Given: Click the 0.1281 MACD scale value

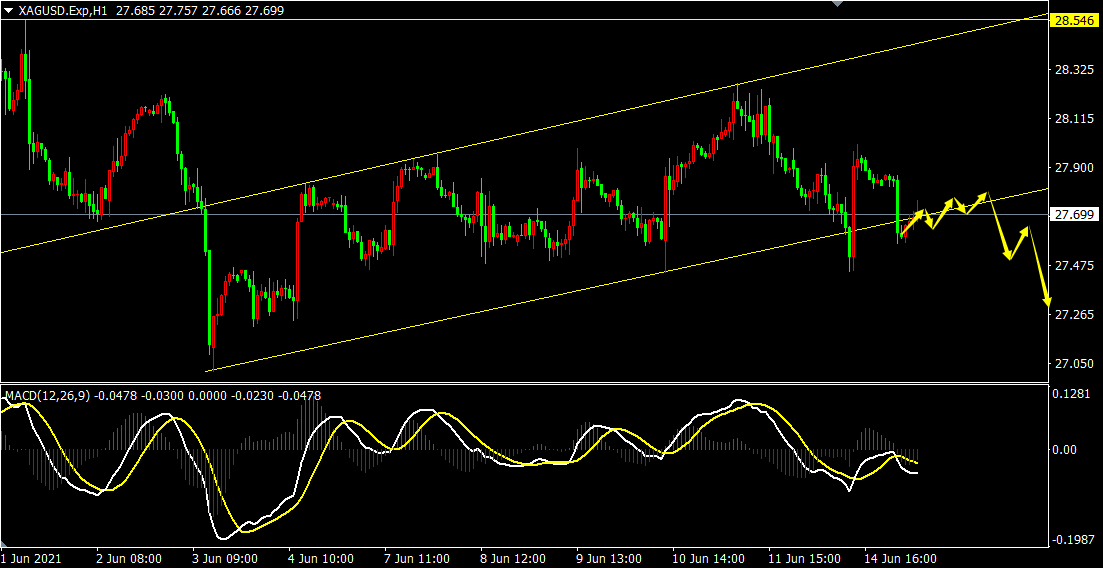Looking at the screenshot, I should [1072, 394].
